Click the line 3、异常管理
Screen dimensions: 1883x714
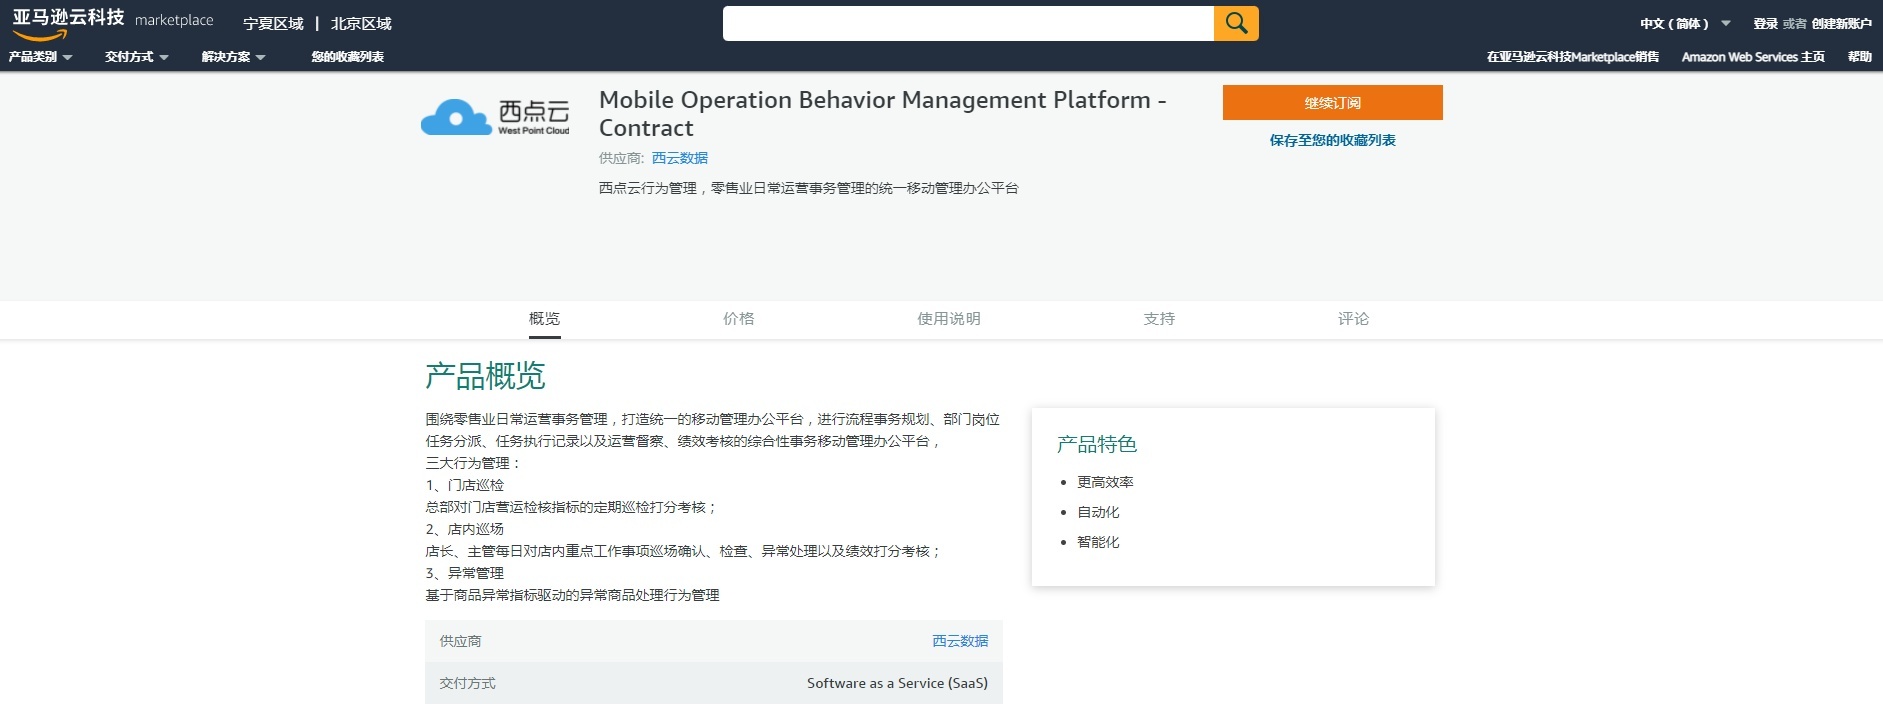tap(465, 573)
